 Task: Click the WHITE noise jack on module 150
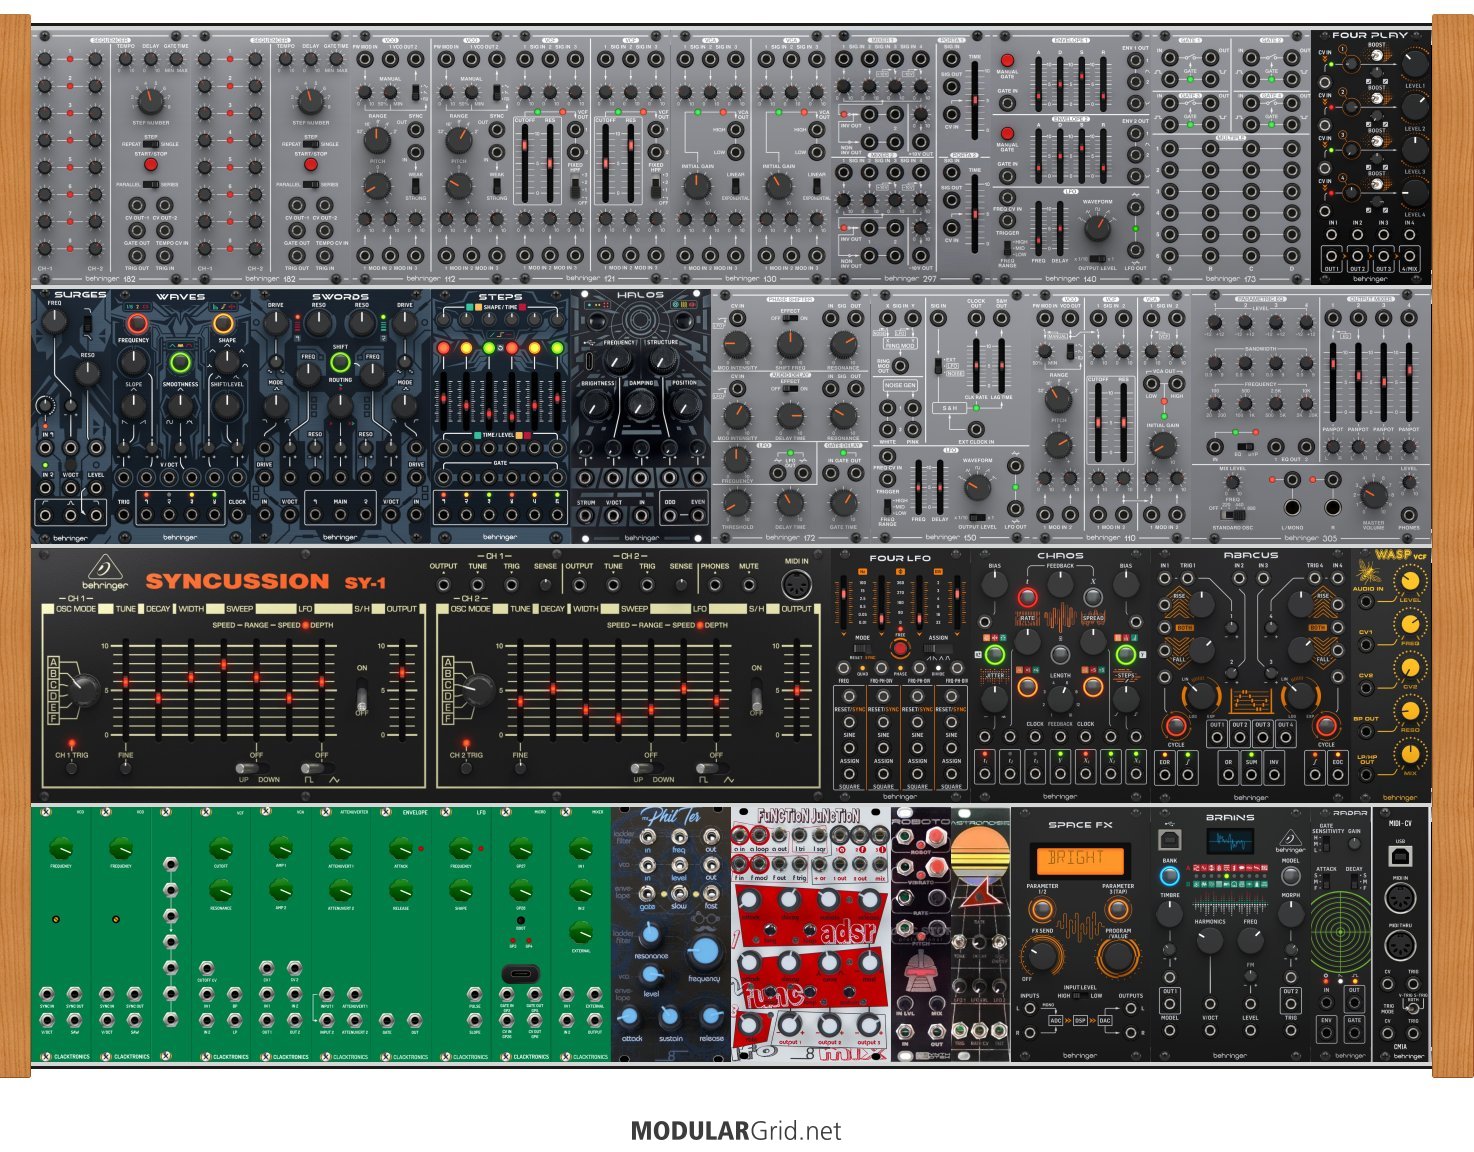886,428
